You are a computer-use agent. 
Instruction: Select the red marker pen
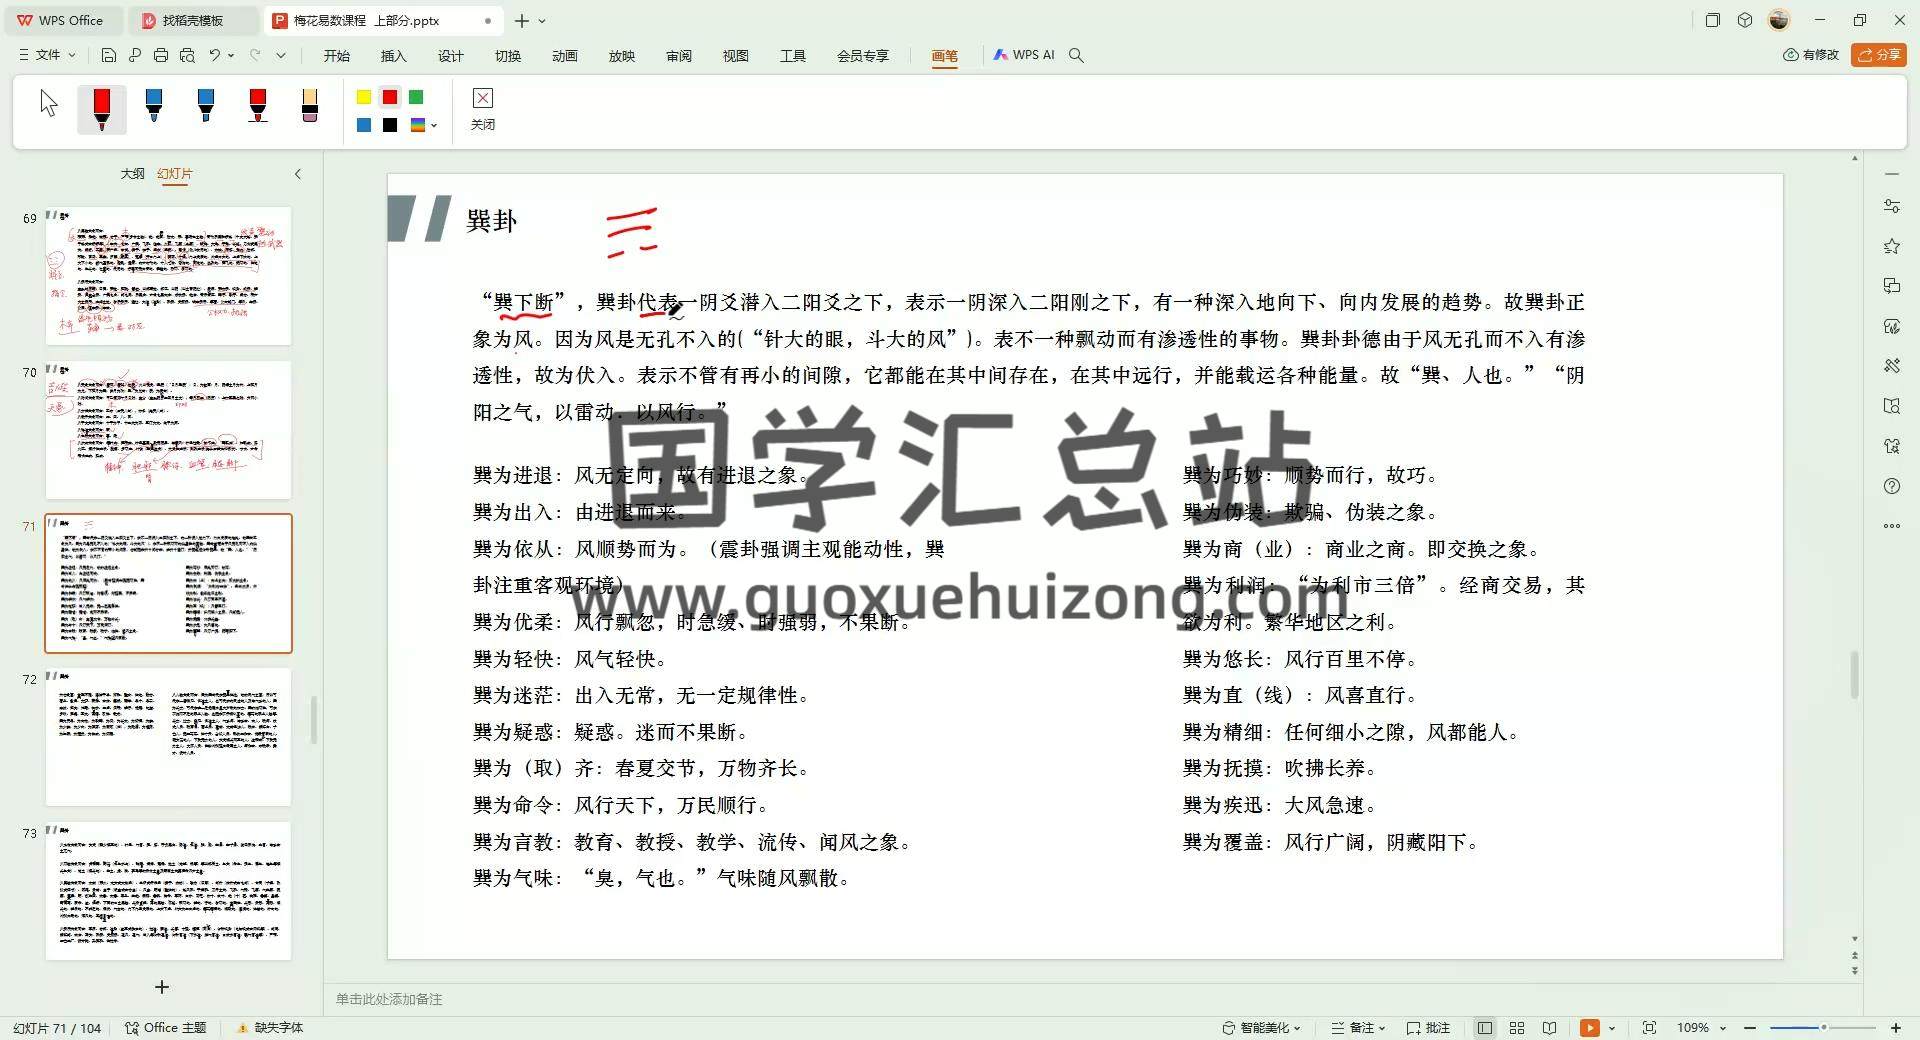click(x=101, y=109)
